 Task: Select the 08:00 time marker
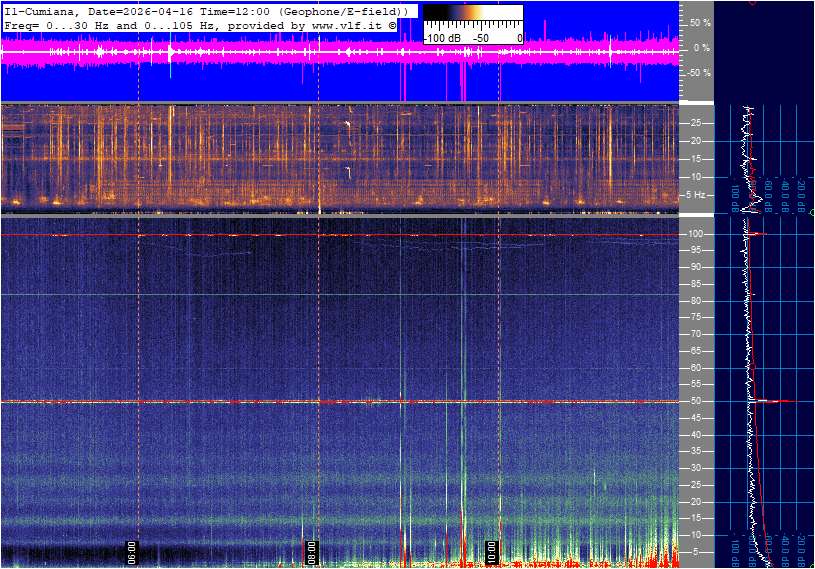311,553
